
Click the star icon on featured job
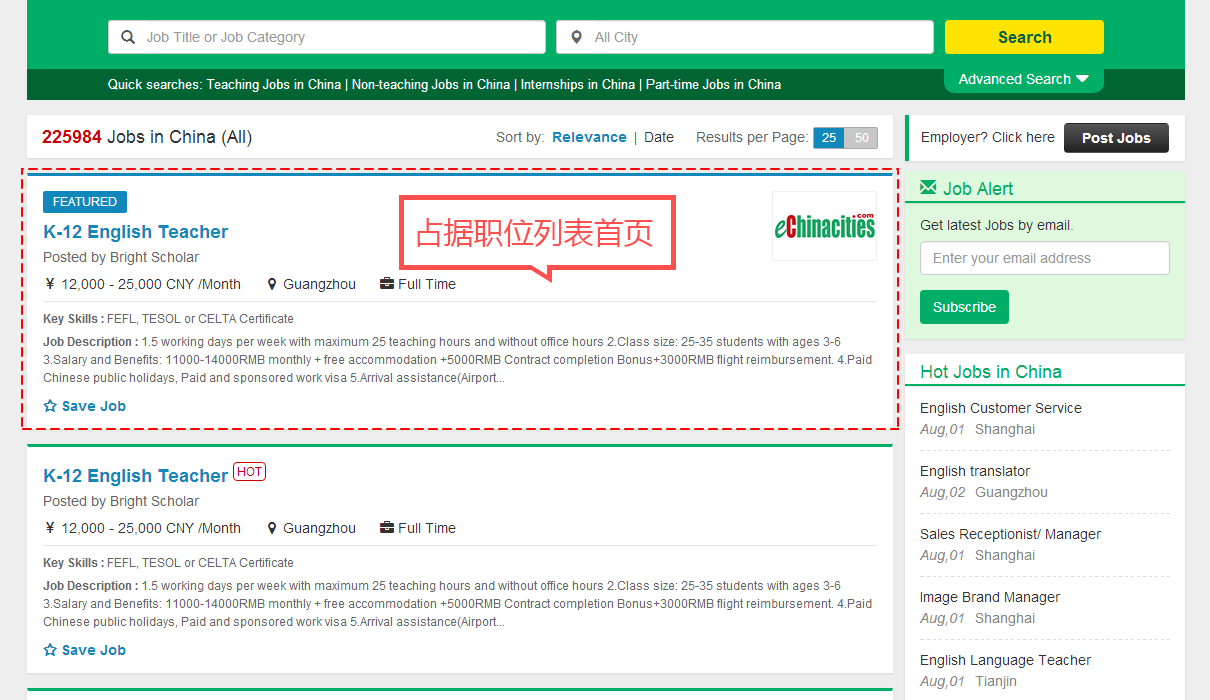pos(50,406)
